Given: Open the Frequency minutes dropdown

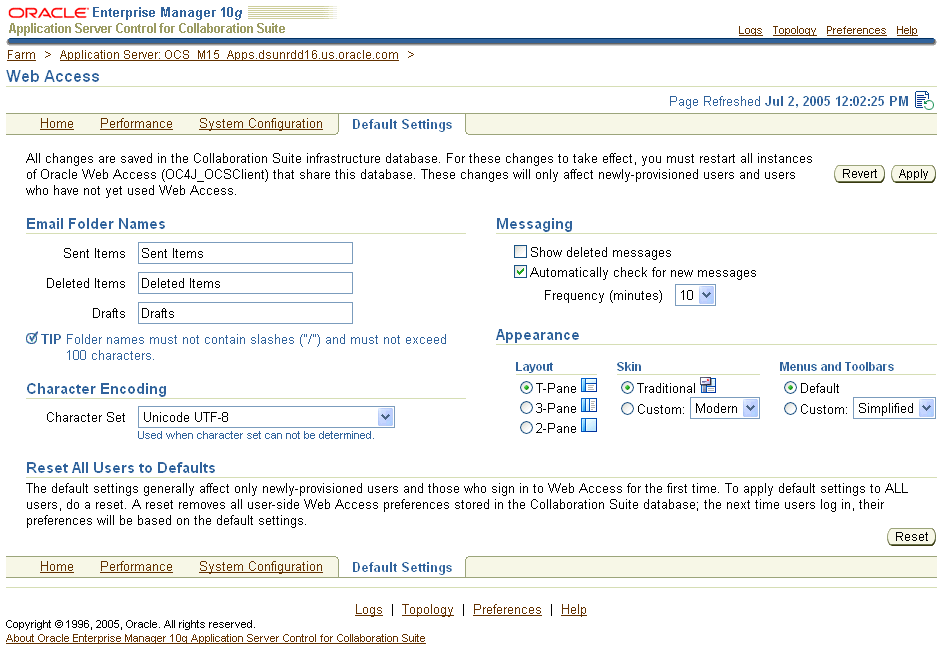Looking at the screenshot, I should click(696, 295).
